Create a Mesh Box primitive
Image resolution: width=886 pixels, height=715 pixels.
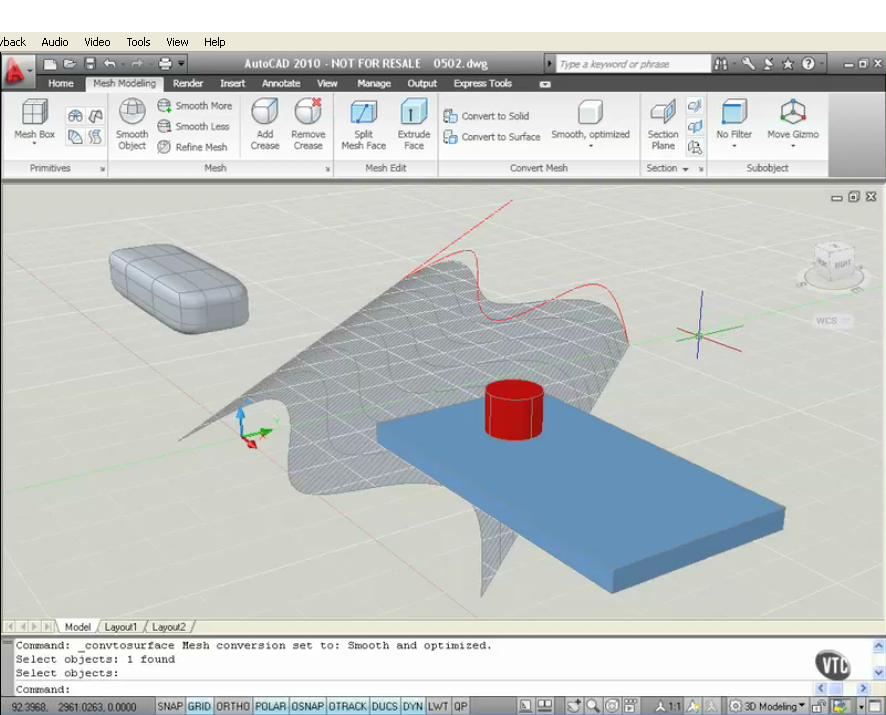pyautogui.click(x=34, y=119)
